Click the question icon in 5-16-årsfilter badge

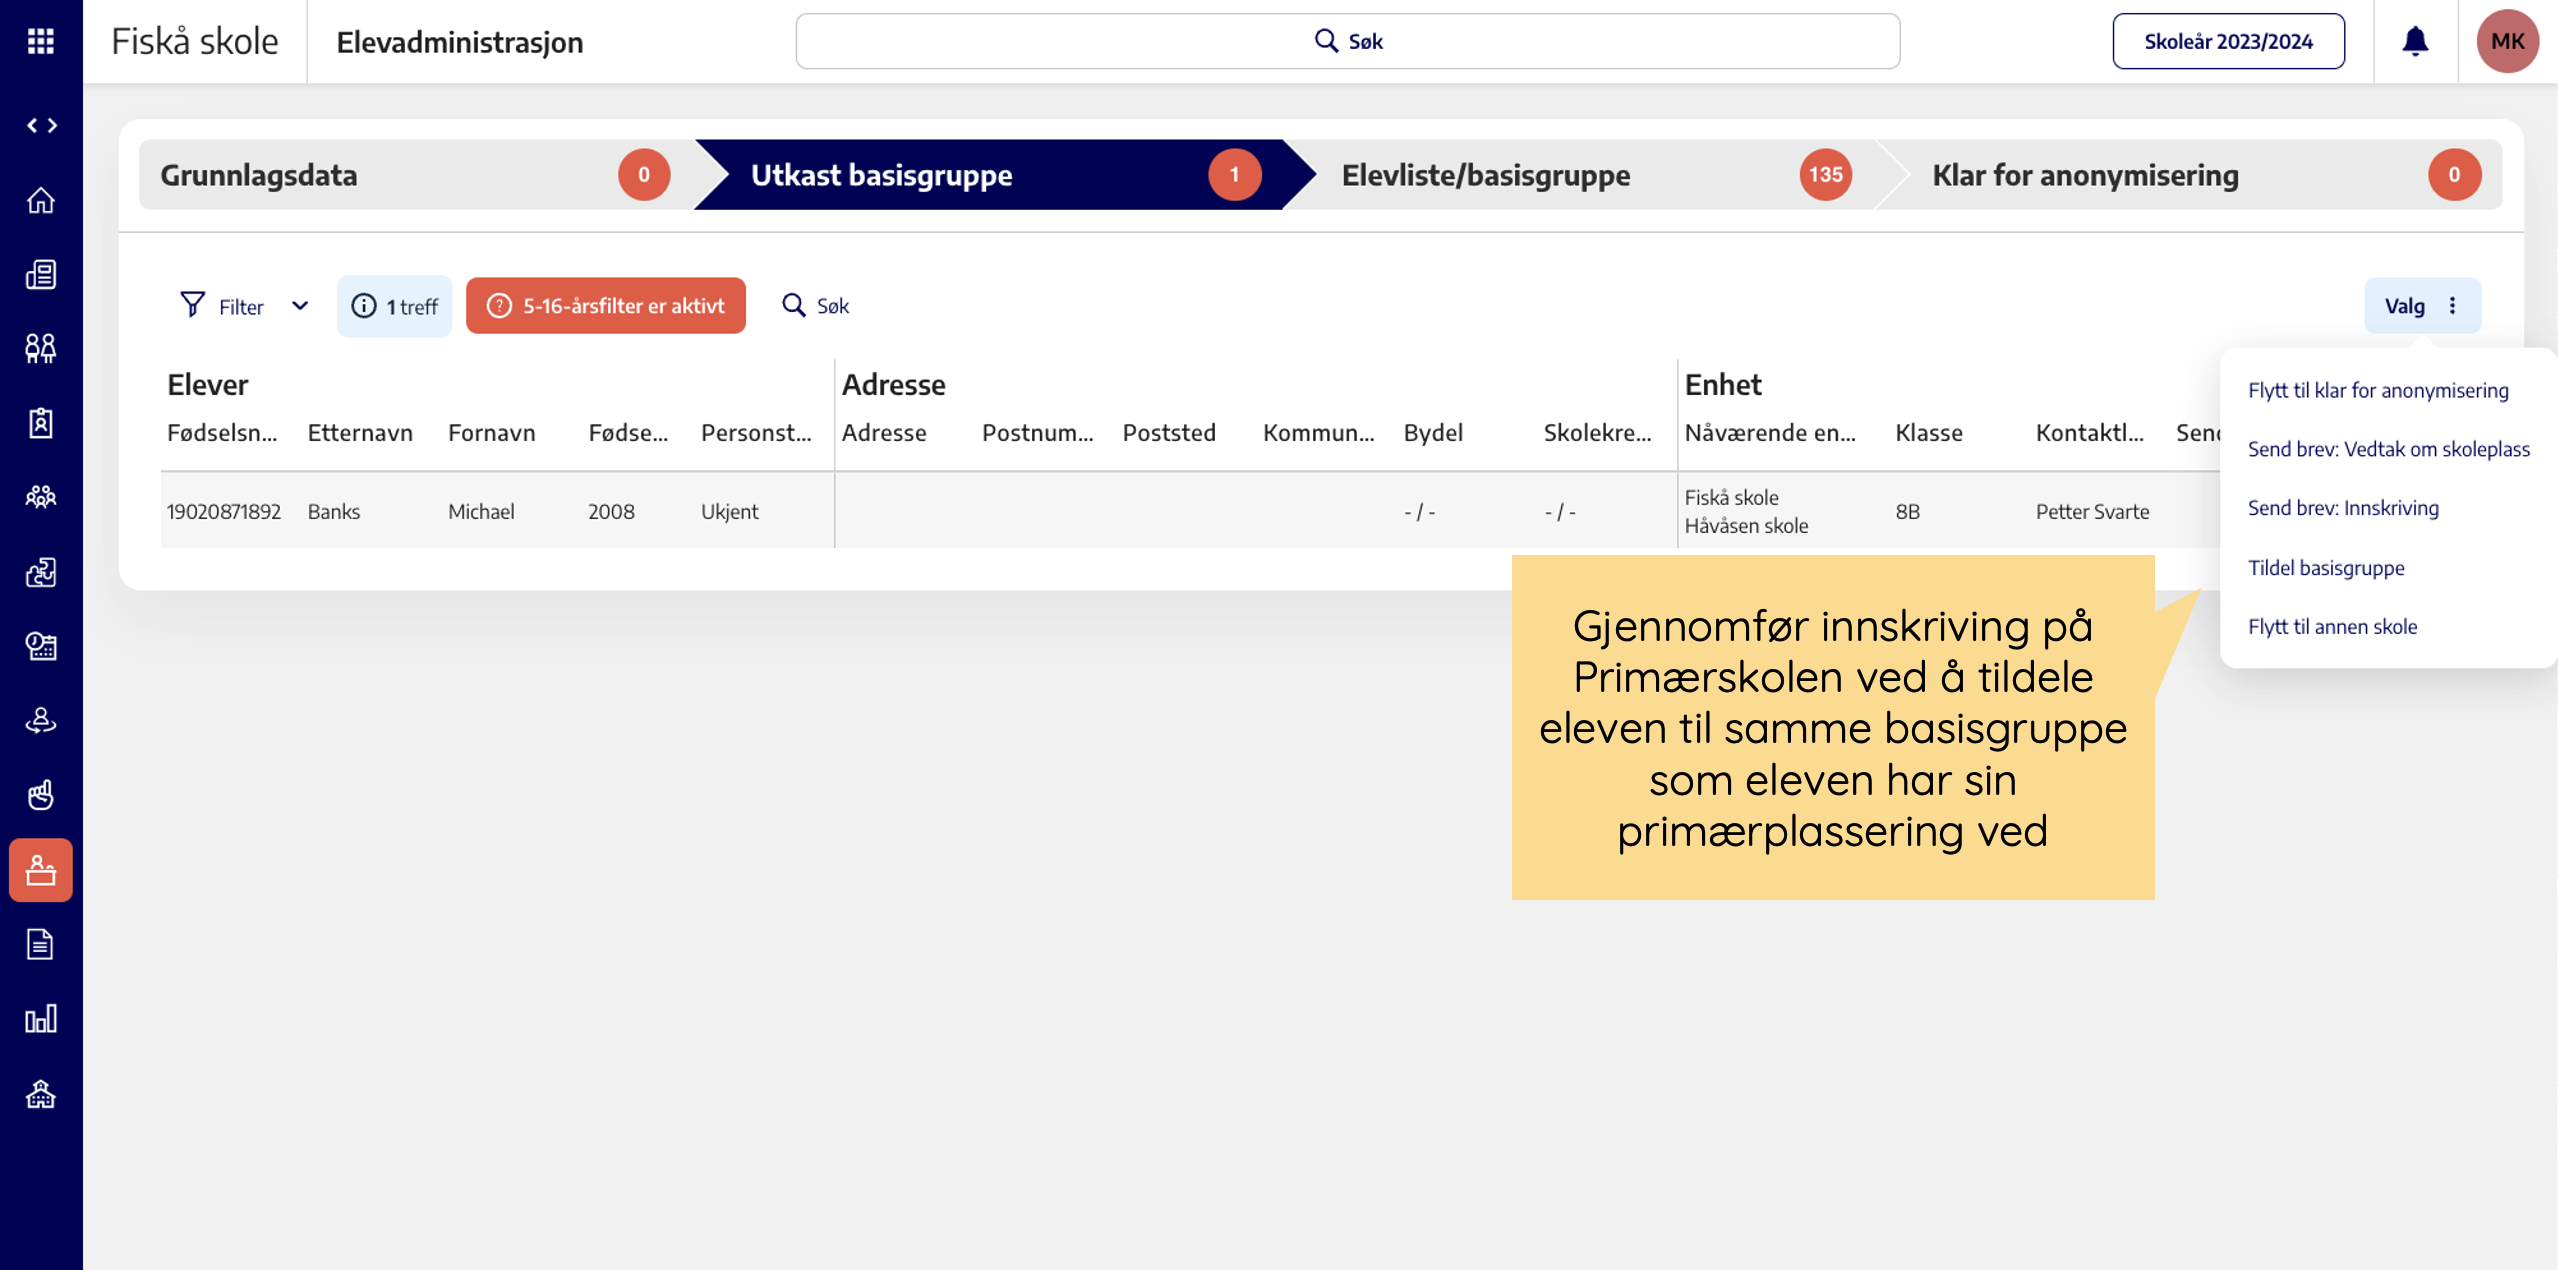[499, 306]
